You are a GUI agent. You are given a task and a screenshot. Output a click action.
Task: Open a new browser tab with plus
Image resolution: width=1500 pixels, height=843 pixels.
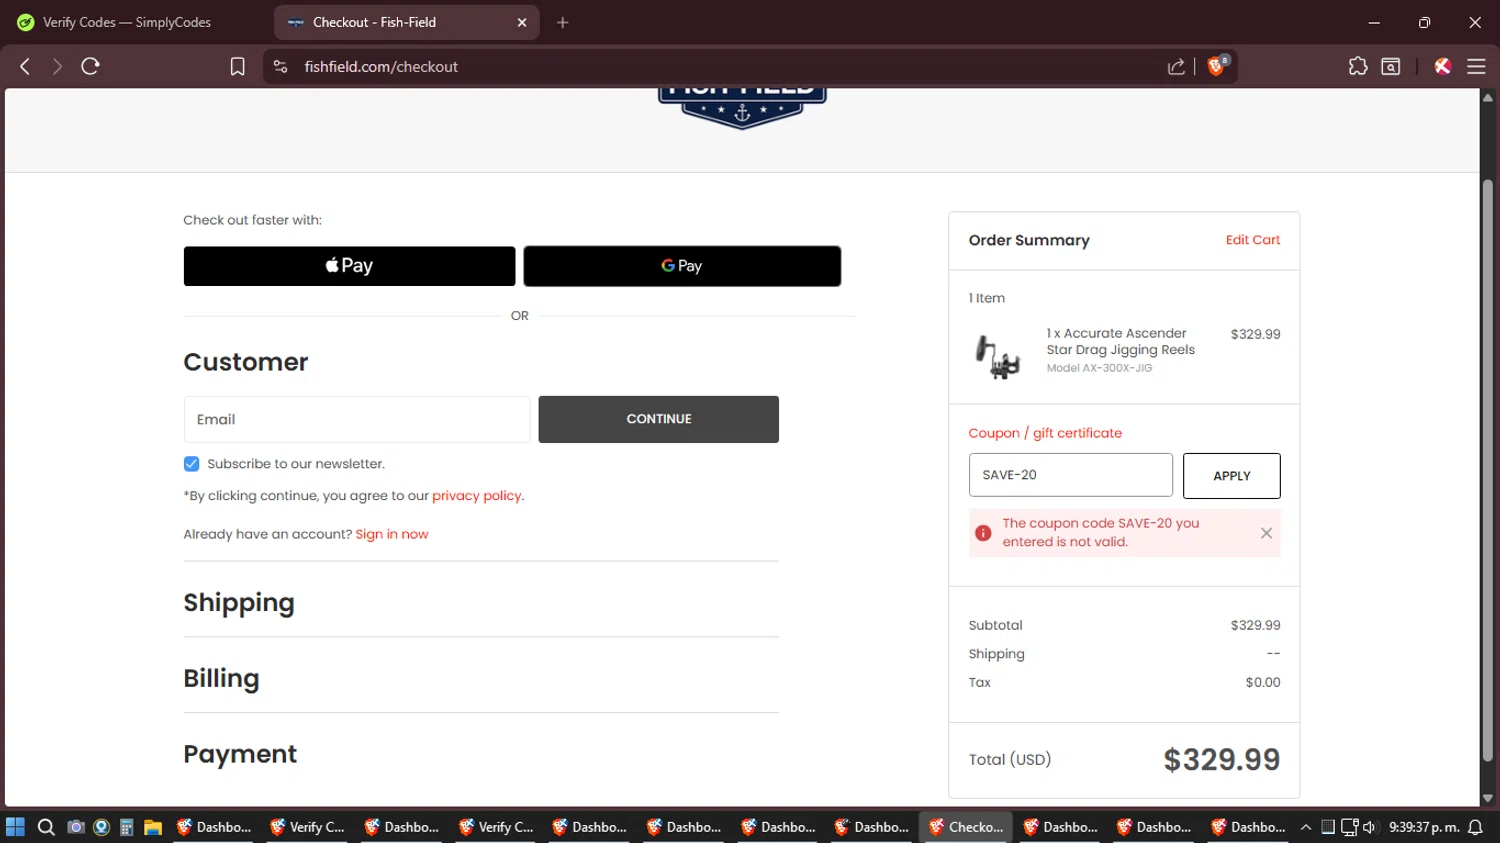click(x=563, y=22)
